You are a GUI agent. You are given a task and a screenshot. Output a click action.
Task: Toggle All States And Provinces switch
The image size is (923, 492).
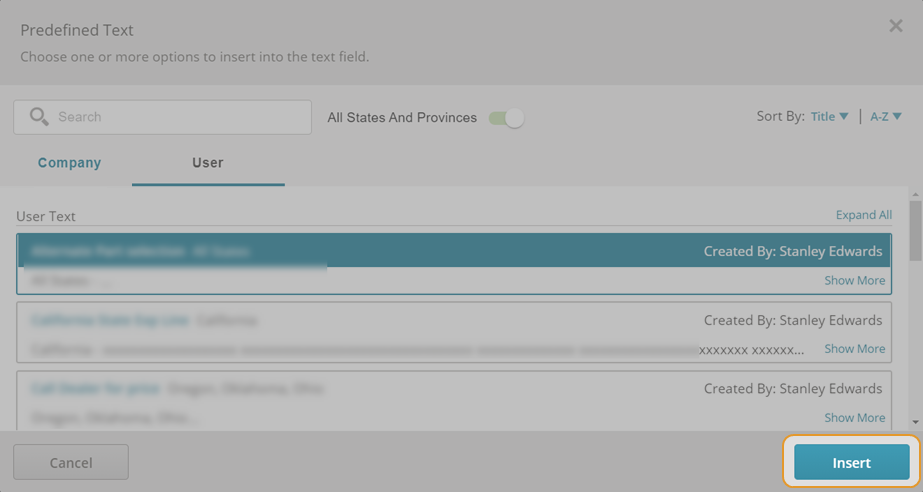pyautogui.click(x=506, y=118)
